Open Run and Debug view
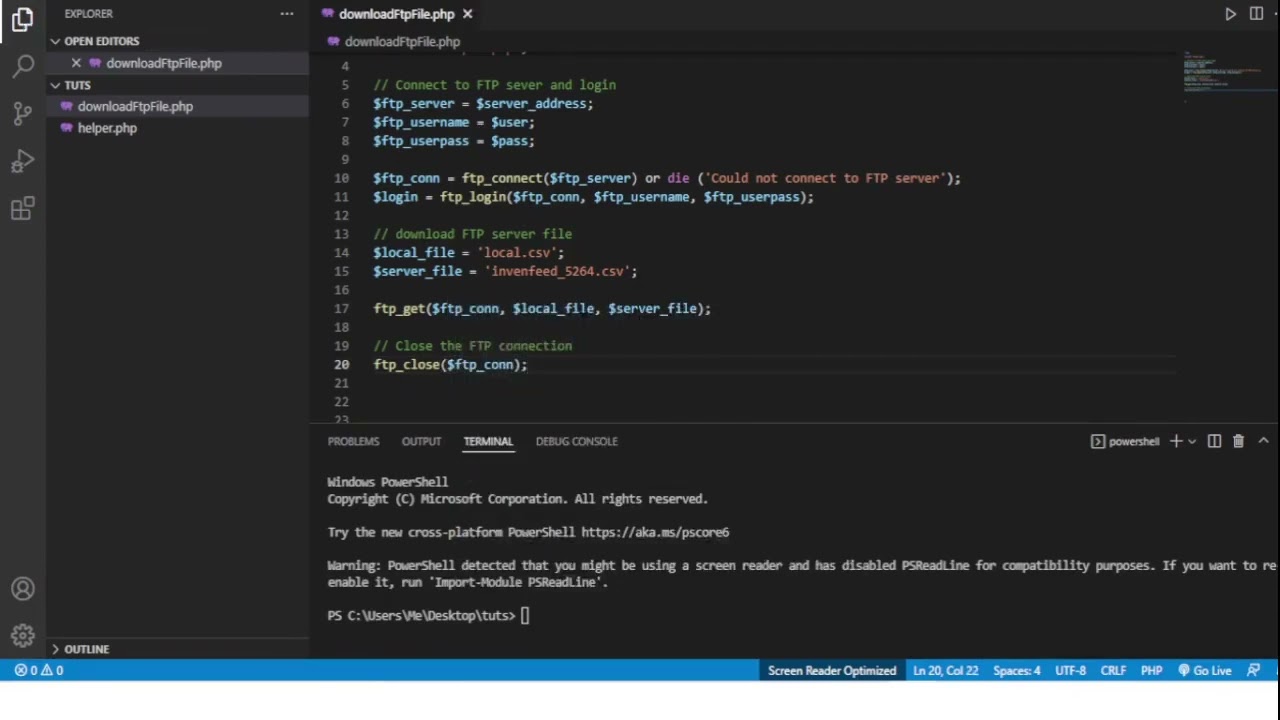This screenshot has width=1280, height=720. 22,161
